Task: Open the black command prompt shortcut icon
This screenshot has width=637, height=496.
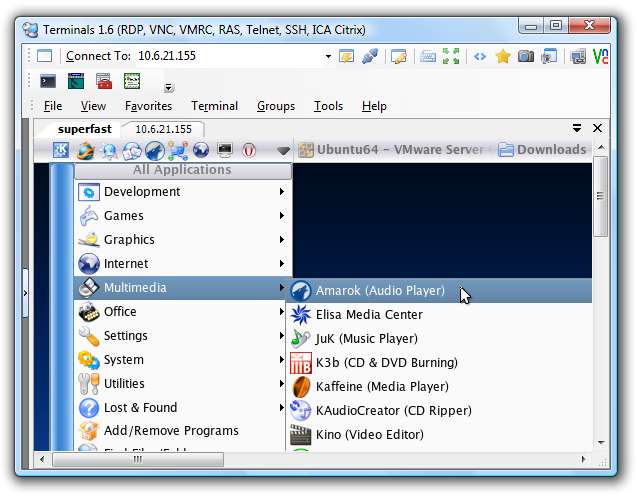Action: 48,82
